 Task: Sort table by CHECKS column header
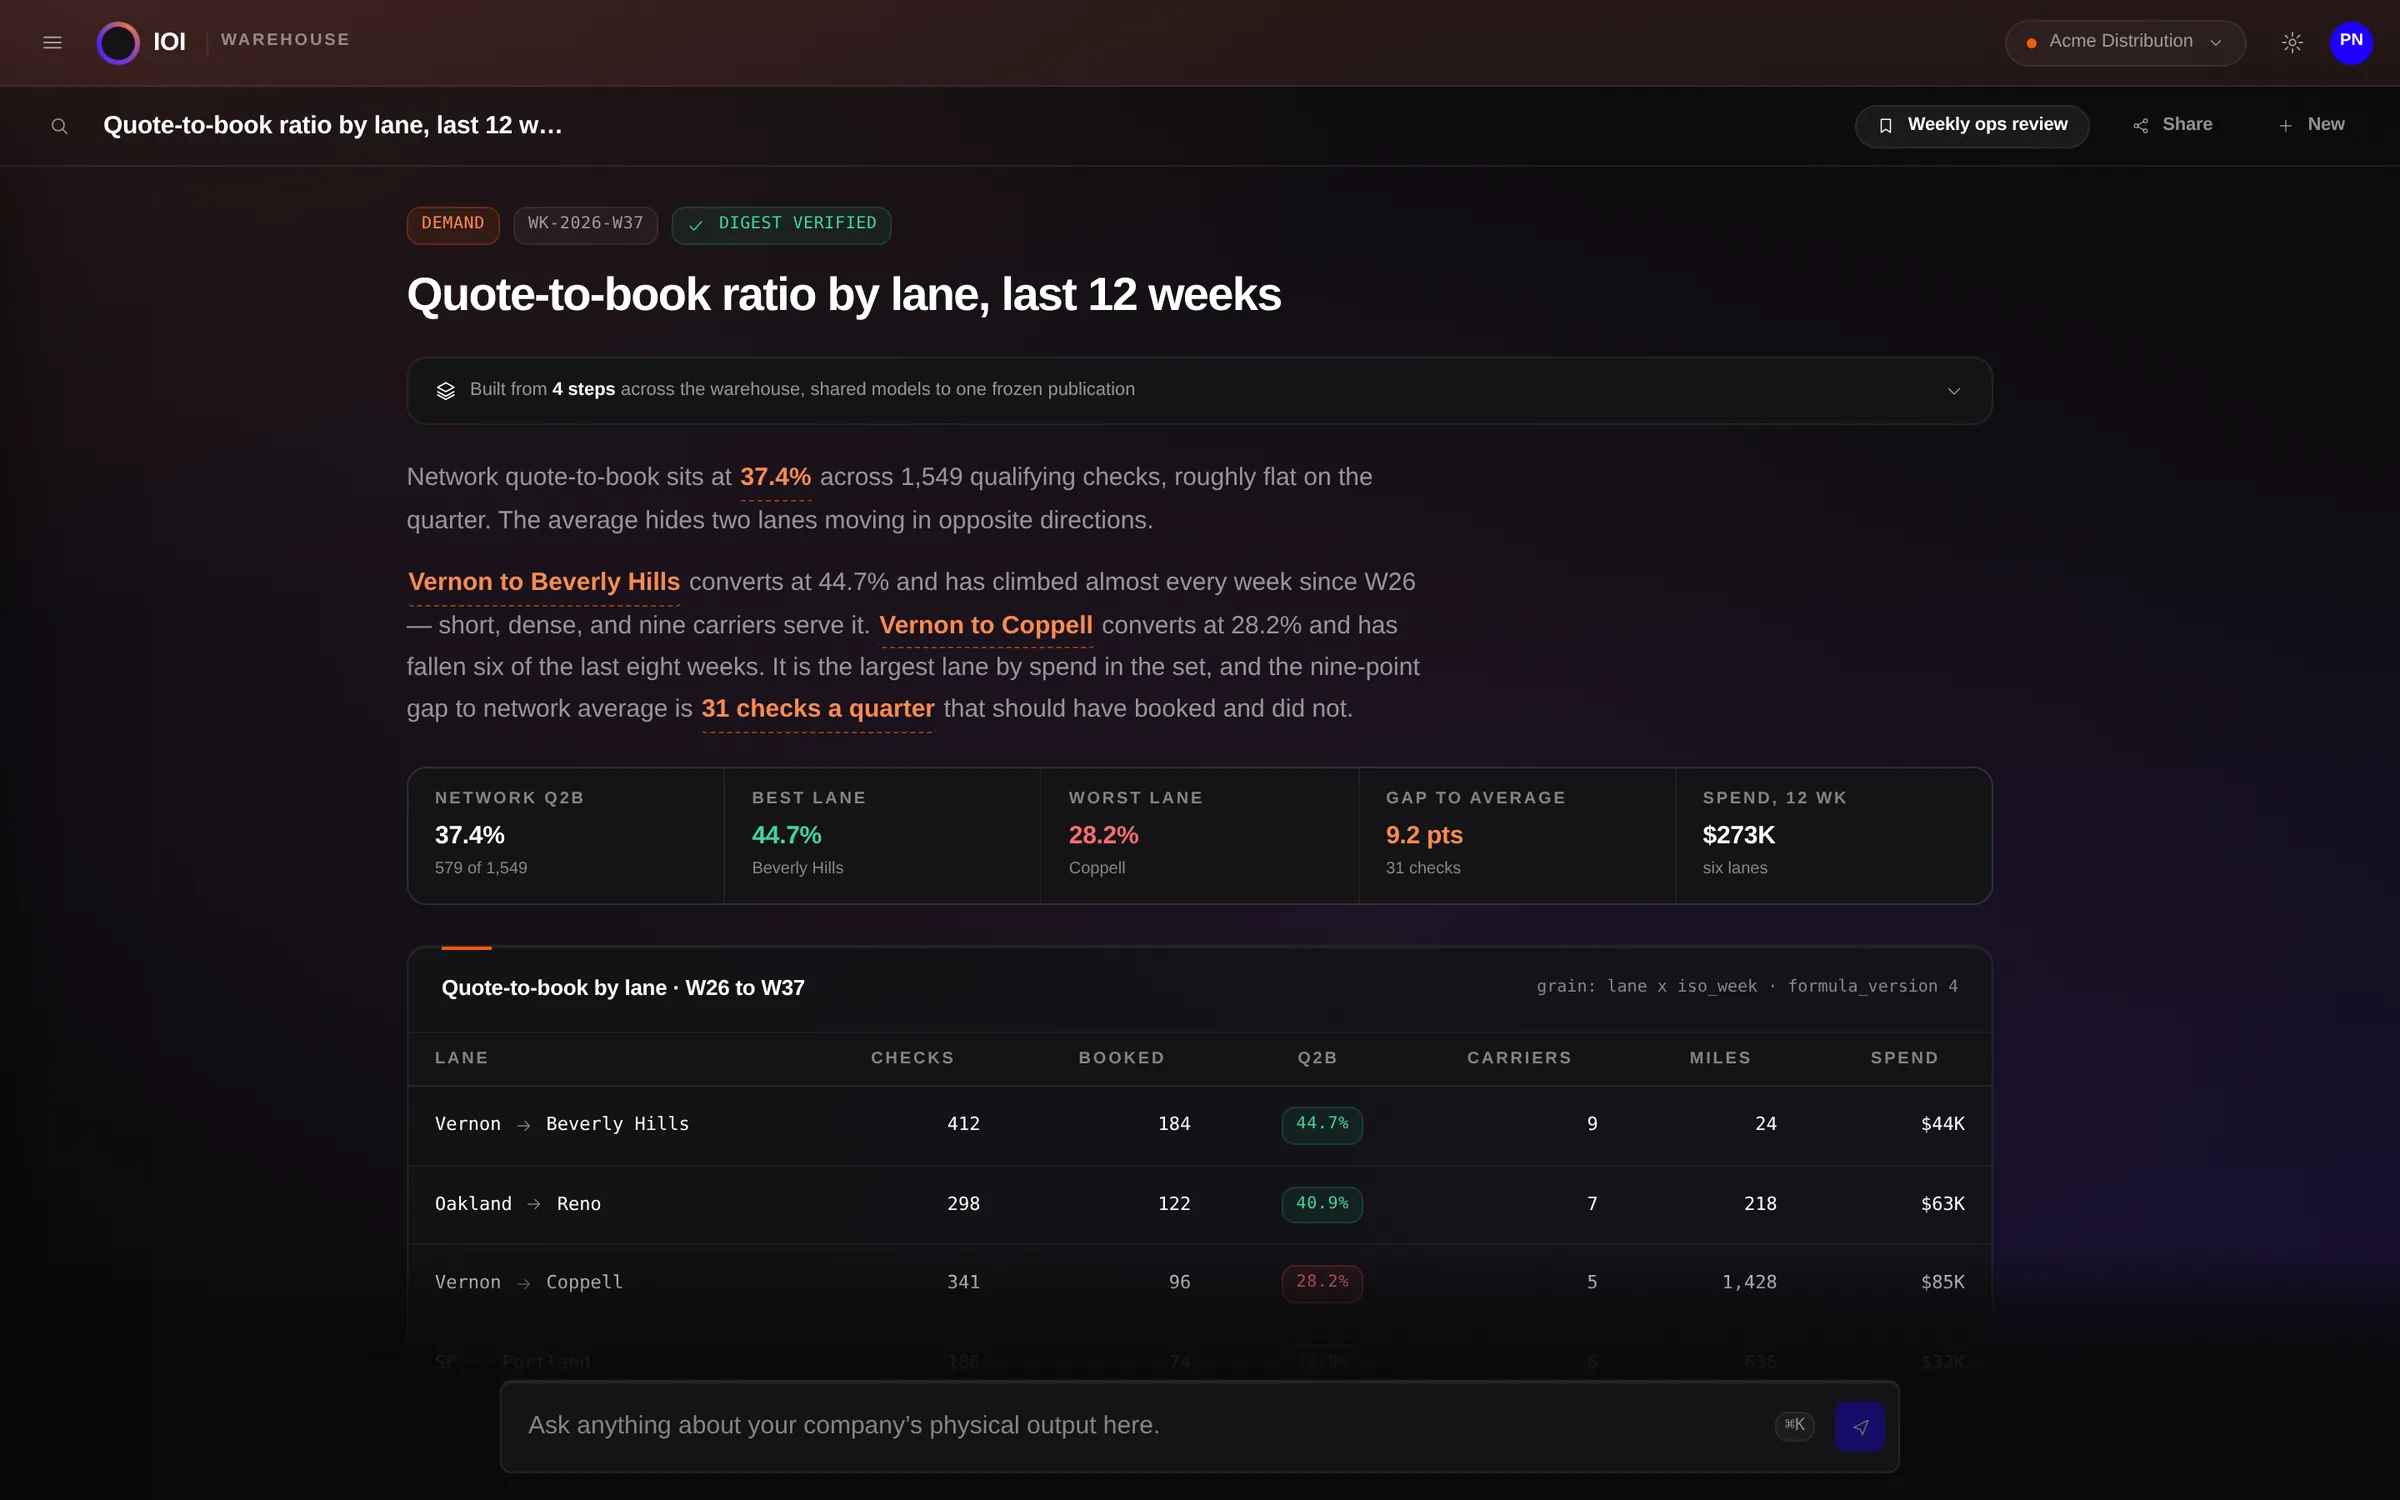[x=912, y=1058]
